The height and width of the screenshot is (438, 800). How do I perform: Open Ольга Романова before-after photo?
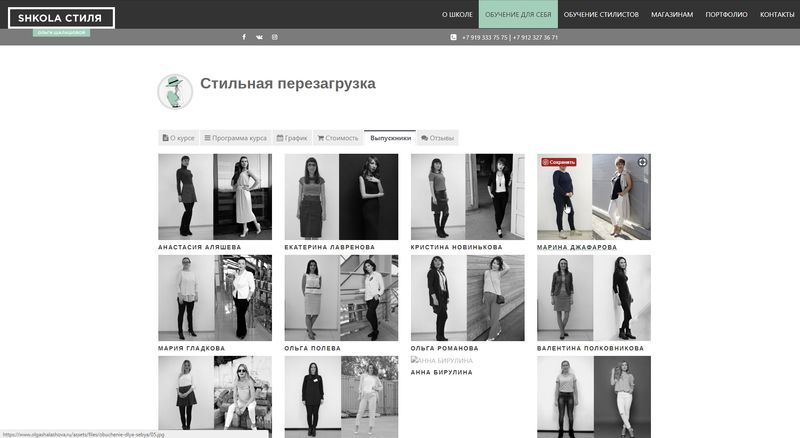click(x=467, y=298)
